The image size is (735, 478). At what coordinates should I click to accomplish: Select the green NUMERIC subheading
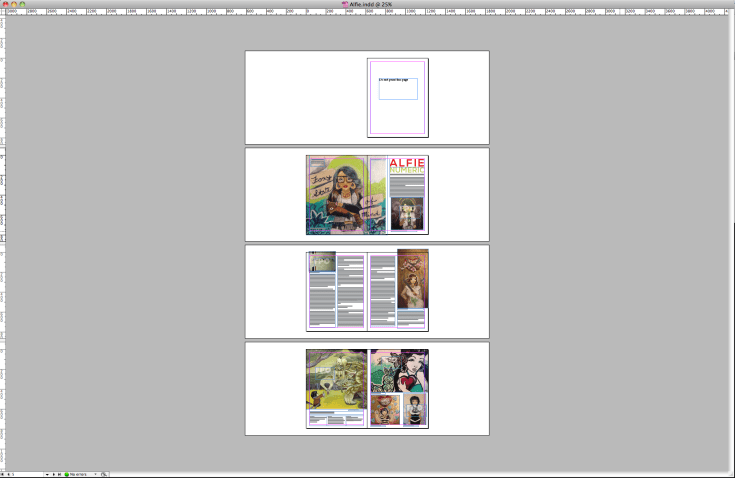pos(407,171)
